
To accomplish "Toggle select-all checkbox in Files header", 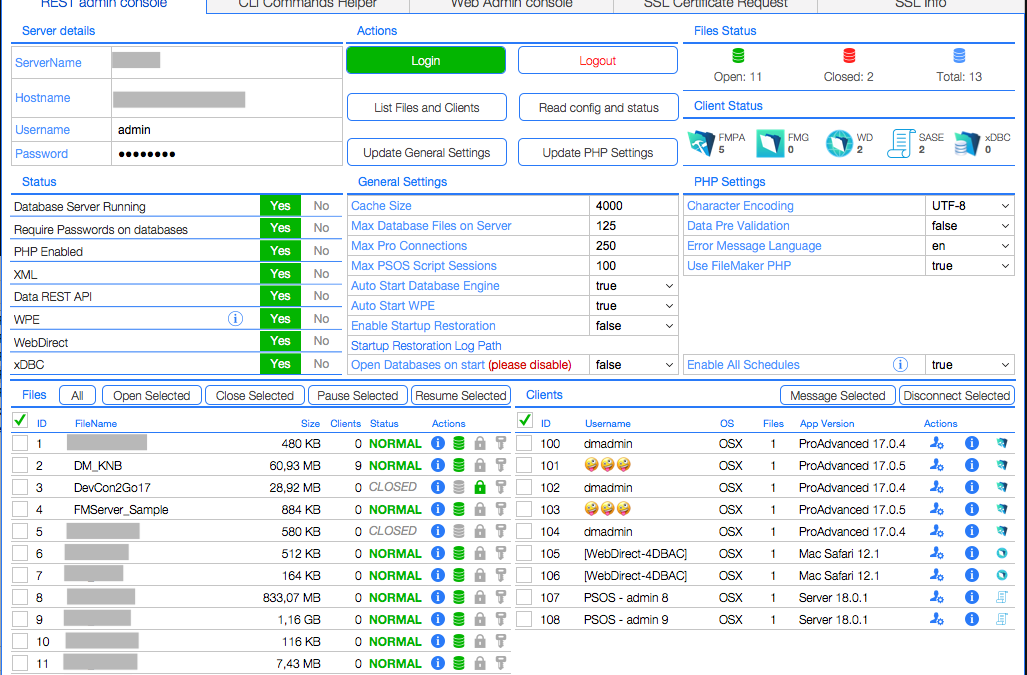I will (20, 420).
